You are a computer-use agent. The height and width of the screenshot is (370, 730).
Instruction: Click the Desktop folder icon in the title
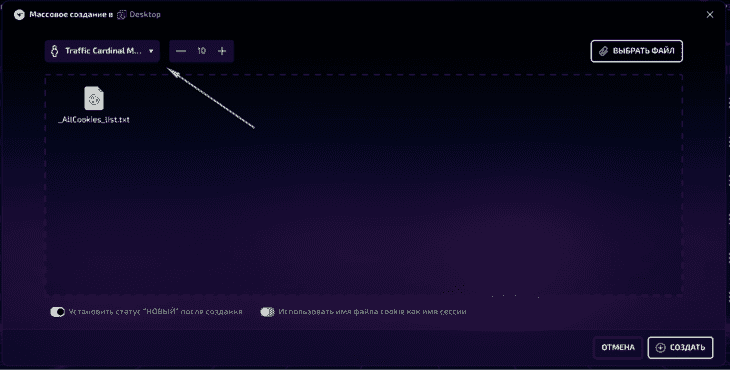click(122, 15)
